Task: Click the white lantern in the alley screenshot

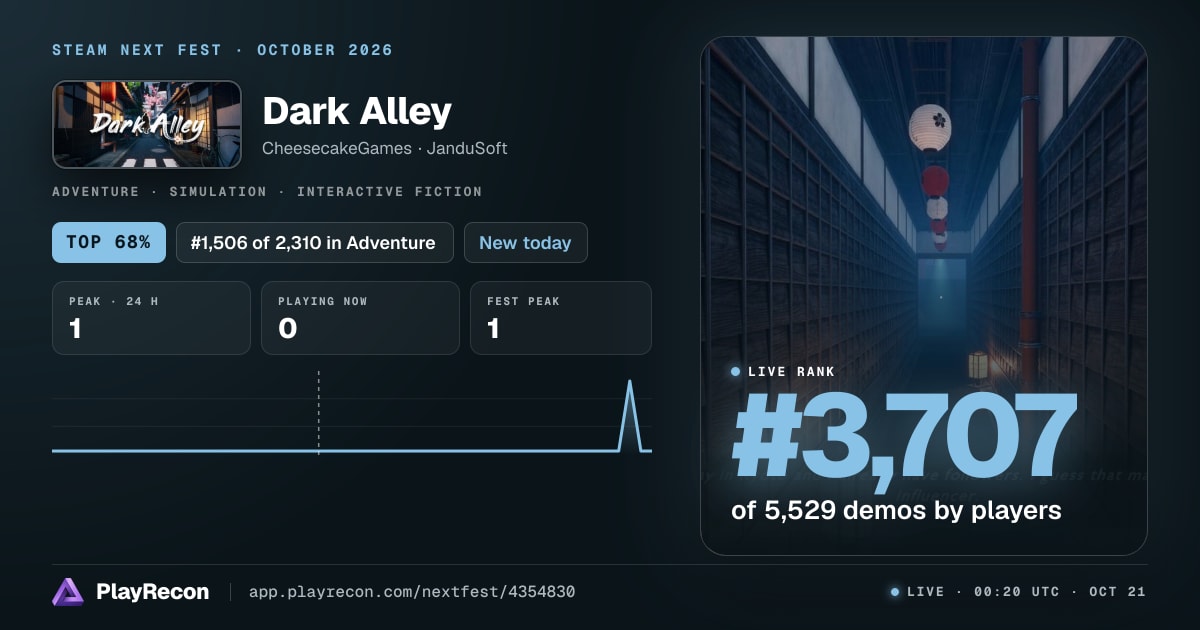Action: (x=930, y=127)
